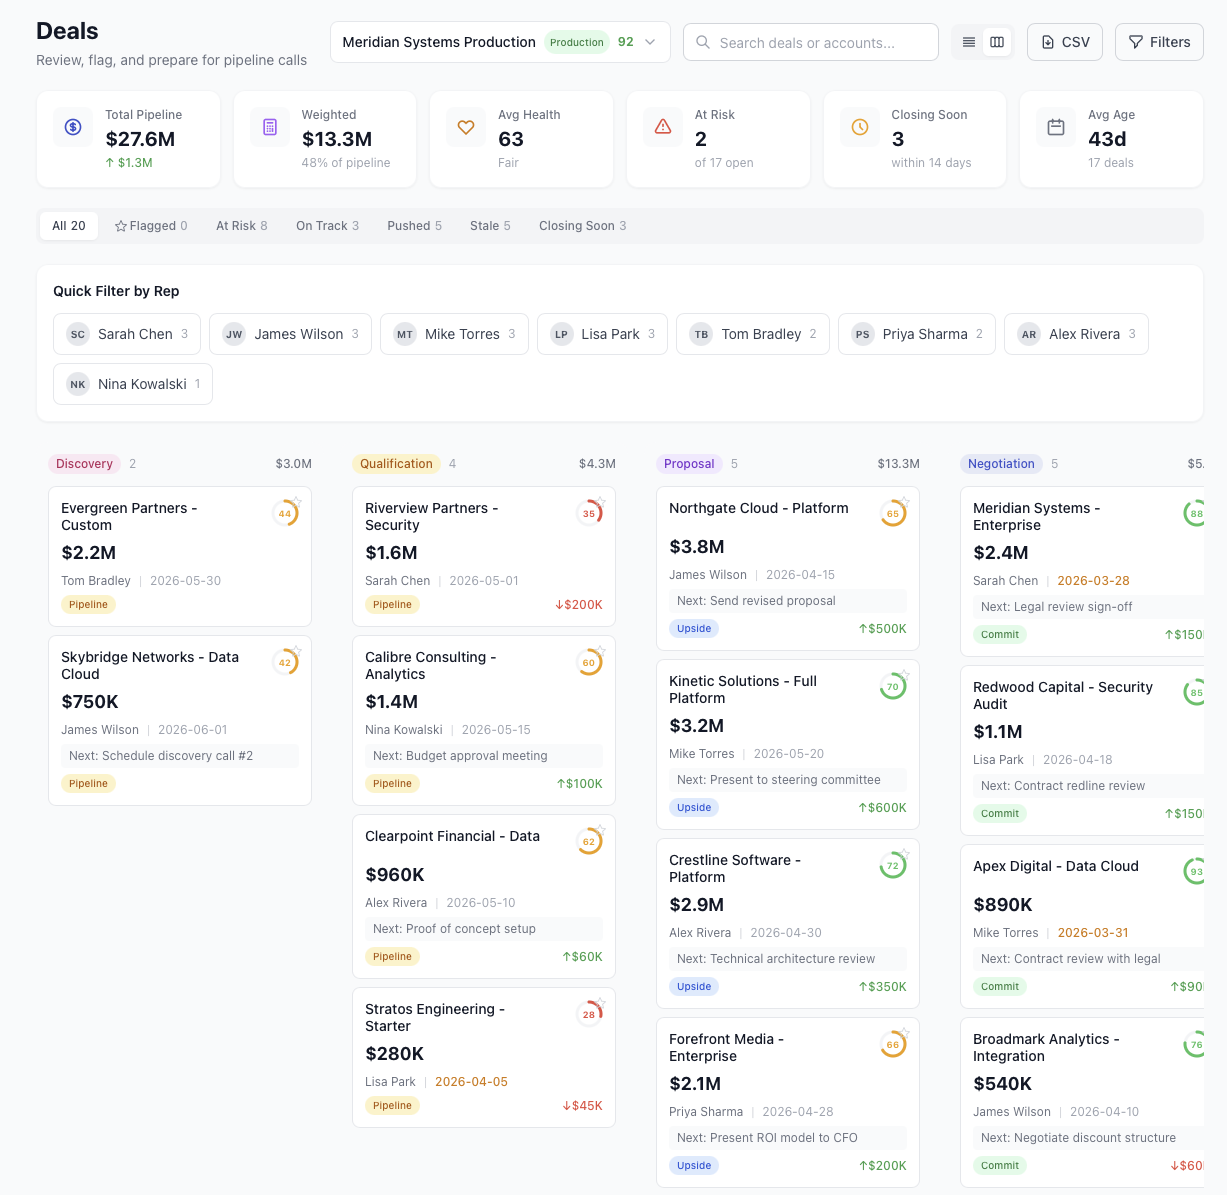The width and height of the screenshot is (1227, 1195).
Task: Click the magnifier icon in the search bar
Action: point(702,42)
